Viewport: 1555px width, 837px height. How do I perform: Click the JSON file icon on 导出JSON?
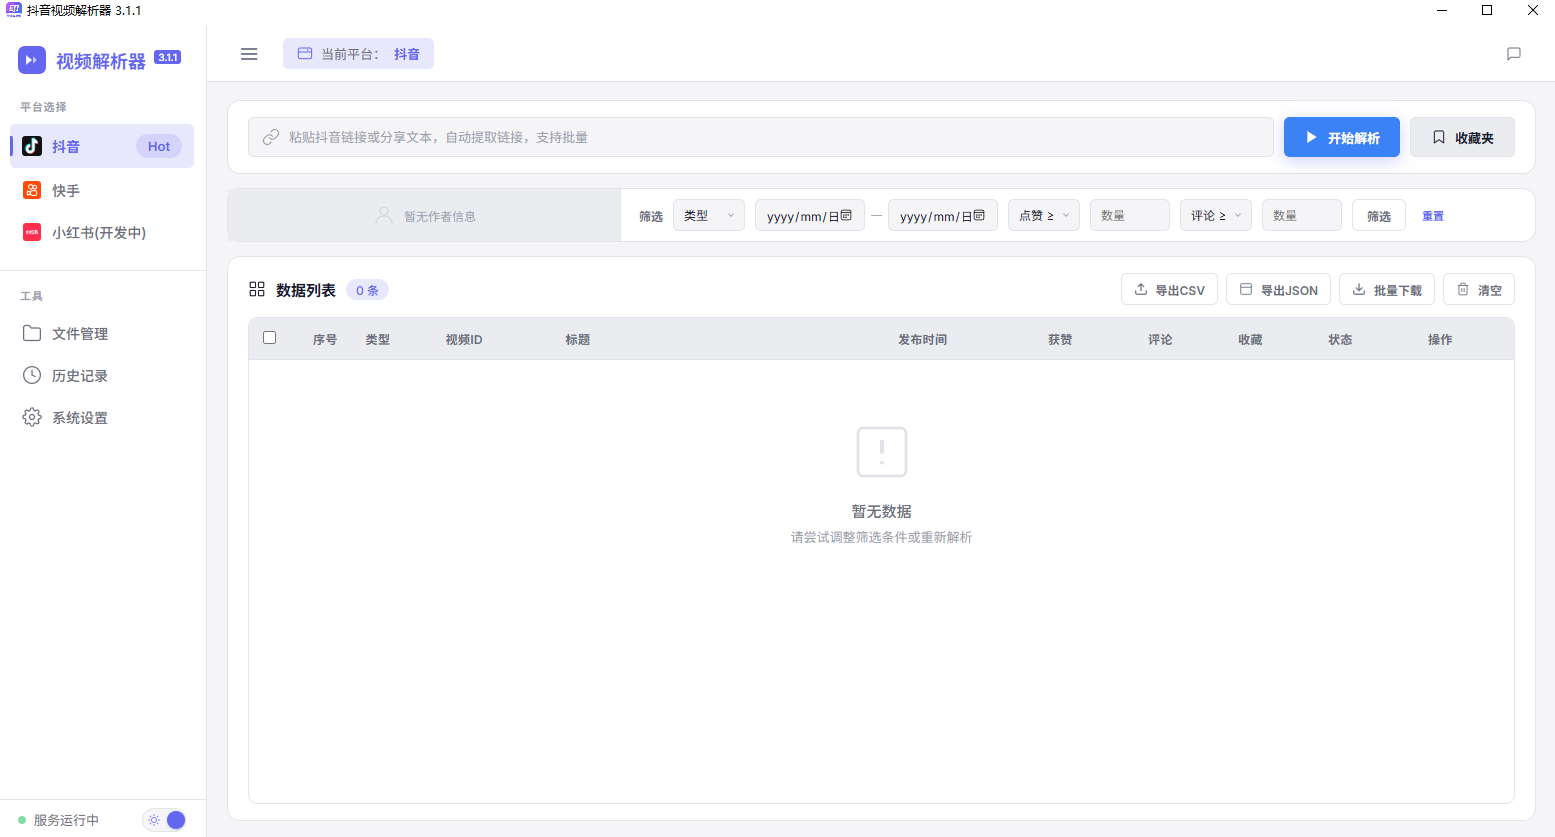(1246, 289)
